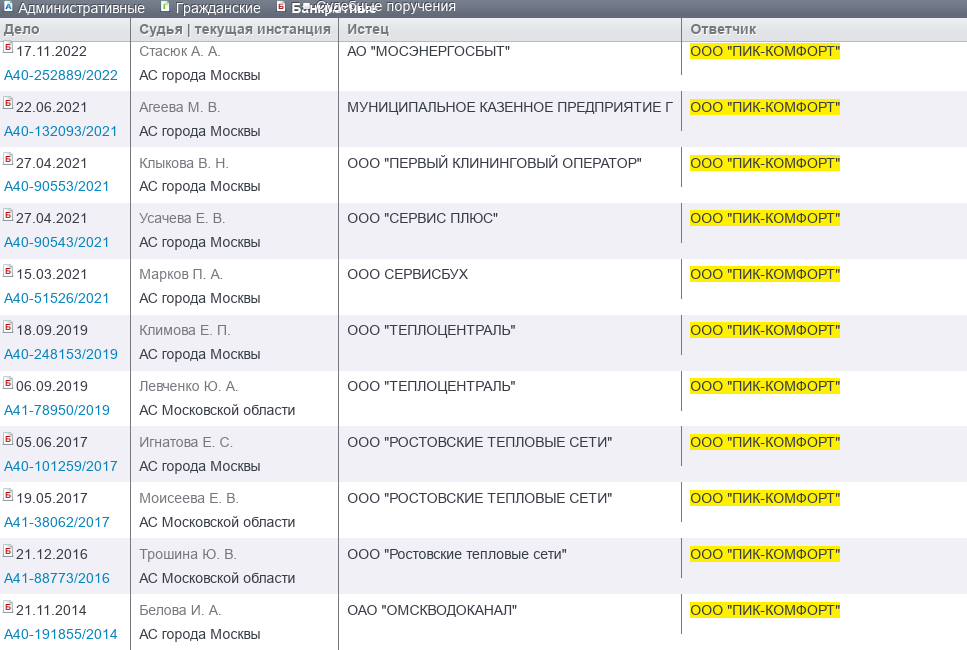Click the blue icon of the Административные filter
This screenshot has height=650, width=967.
coord(8,8)
